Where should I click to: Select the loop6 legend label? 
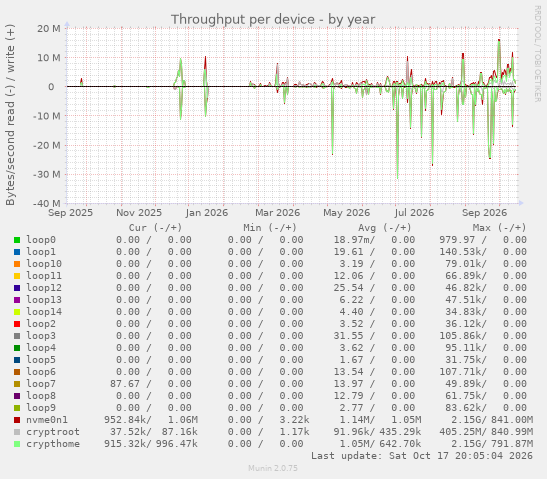pyautogui.click(x=41, y=372)
